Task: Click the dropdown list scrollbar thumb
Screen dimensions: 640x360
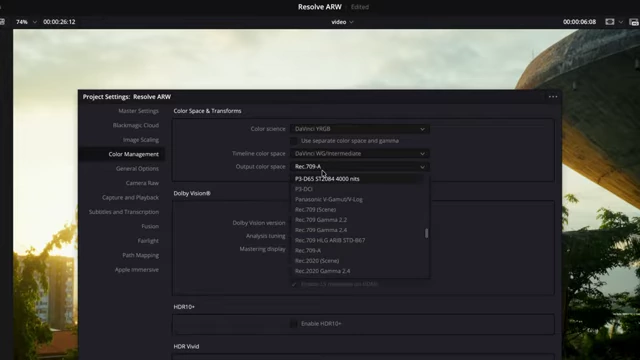Action: pos(427,233)
